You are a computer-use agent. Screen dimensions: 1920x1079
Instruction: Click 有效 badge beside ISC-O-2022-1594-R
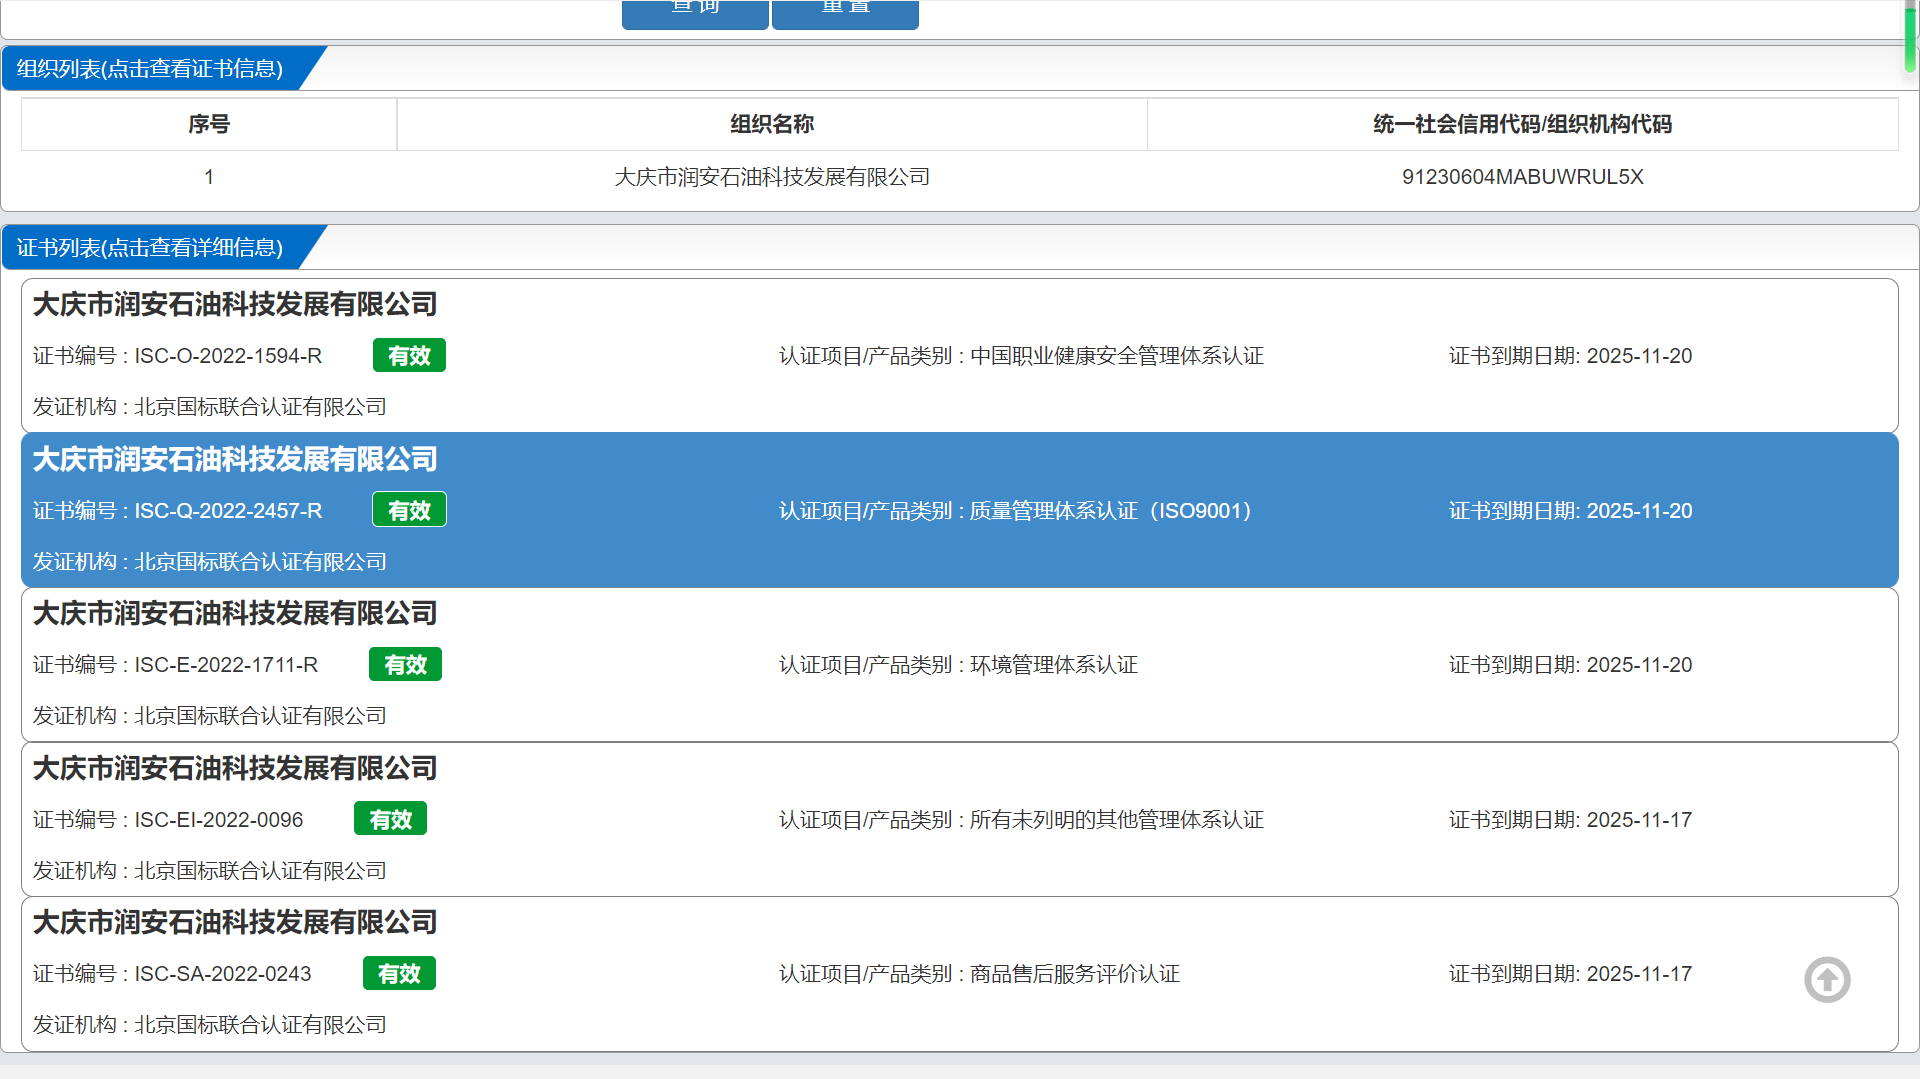pos(409,355)
